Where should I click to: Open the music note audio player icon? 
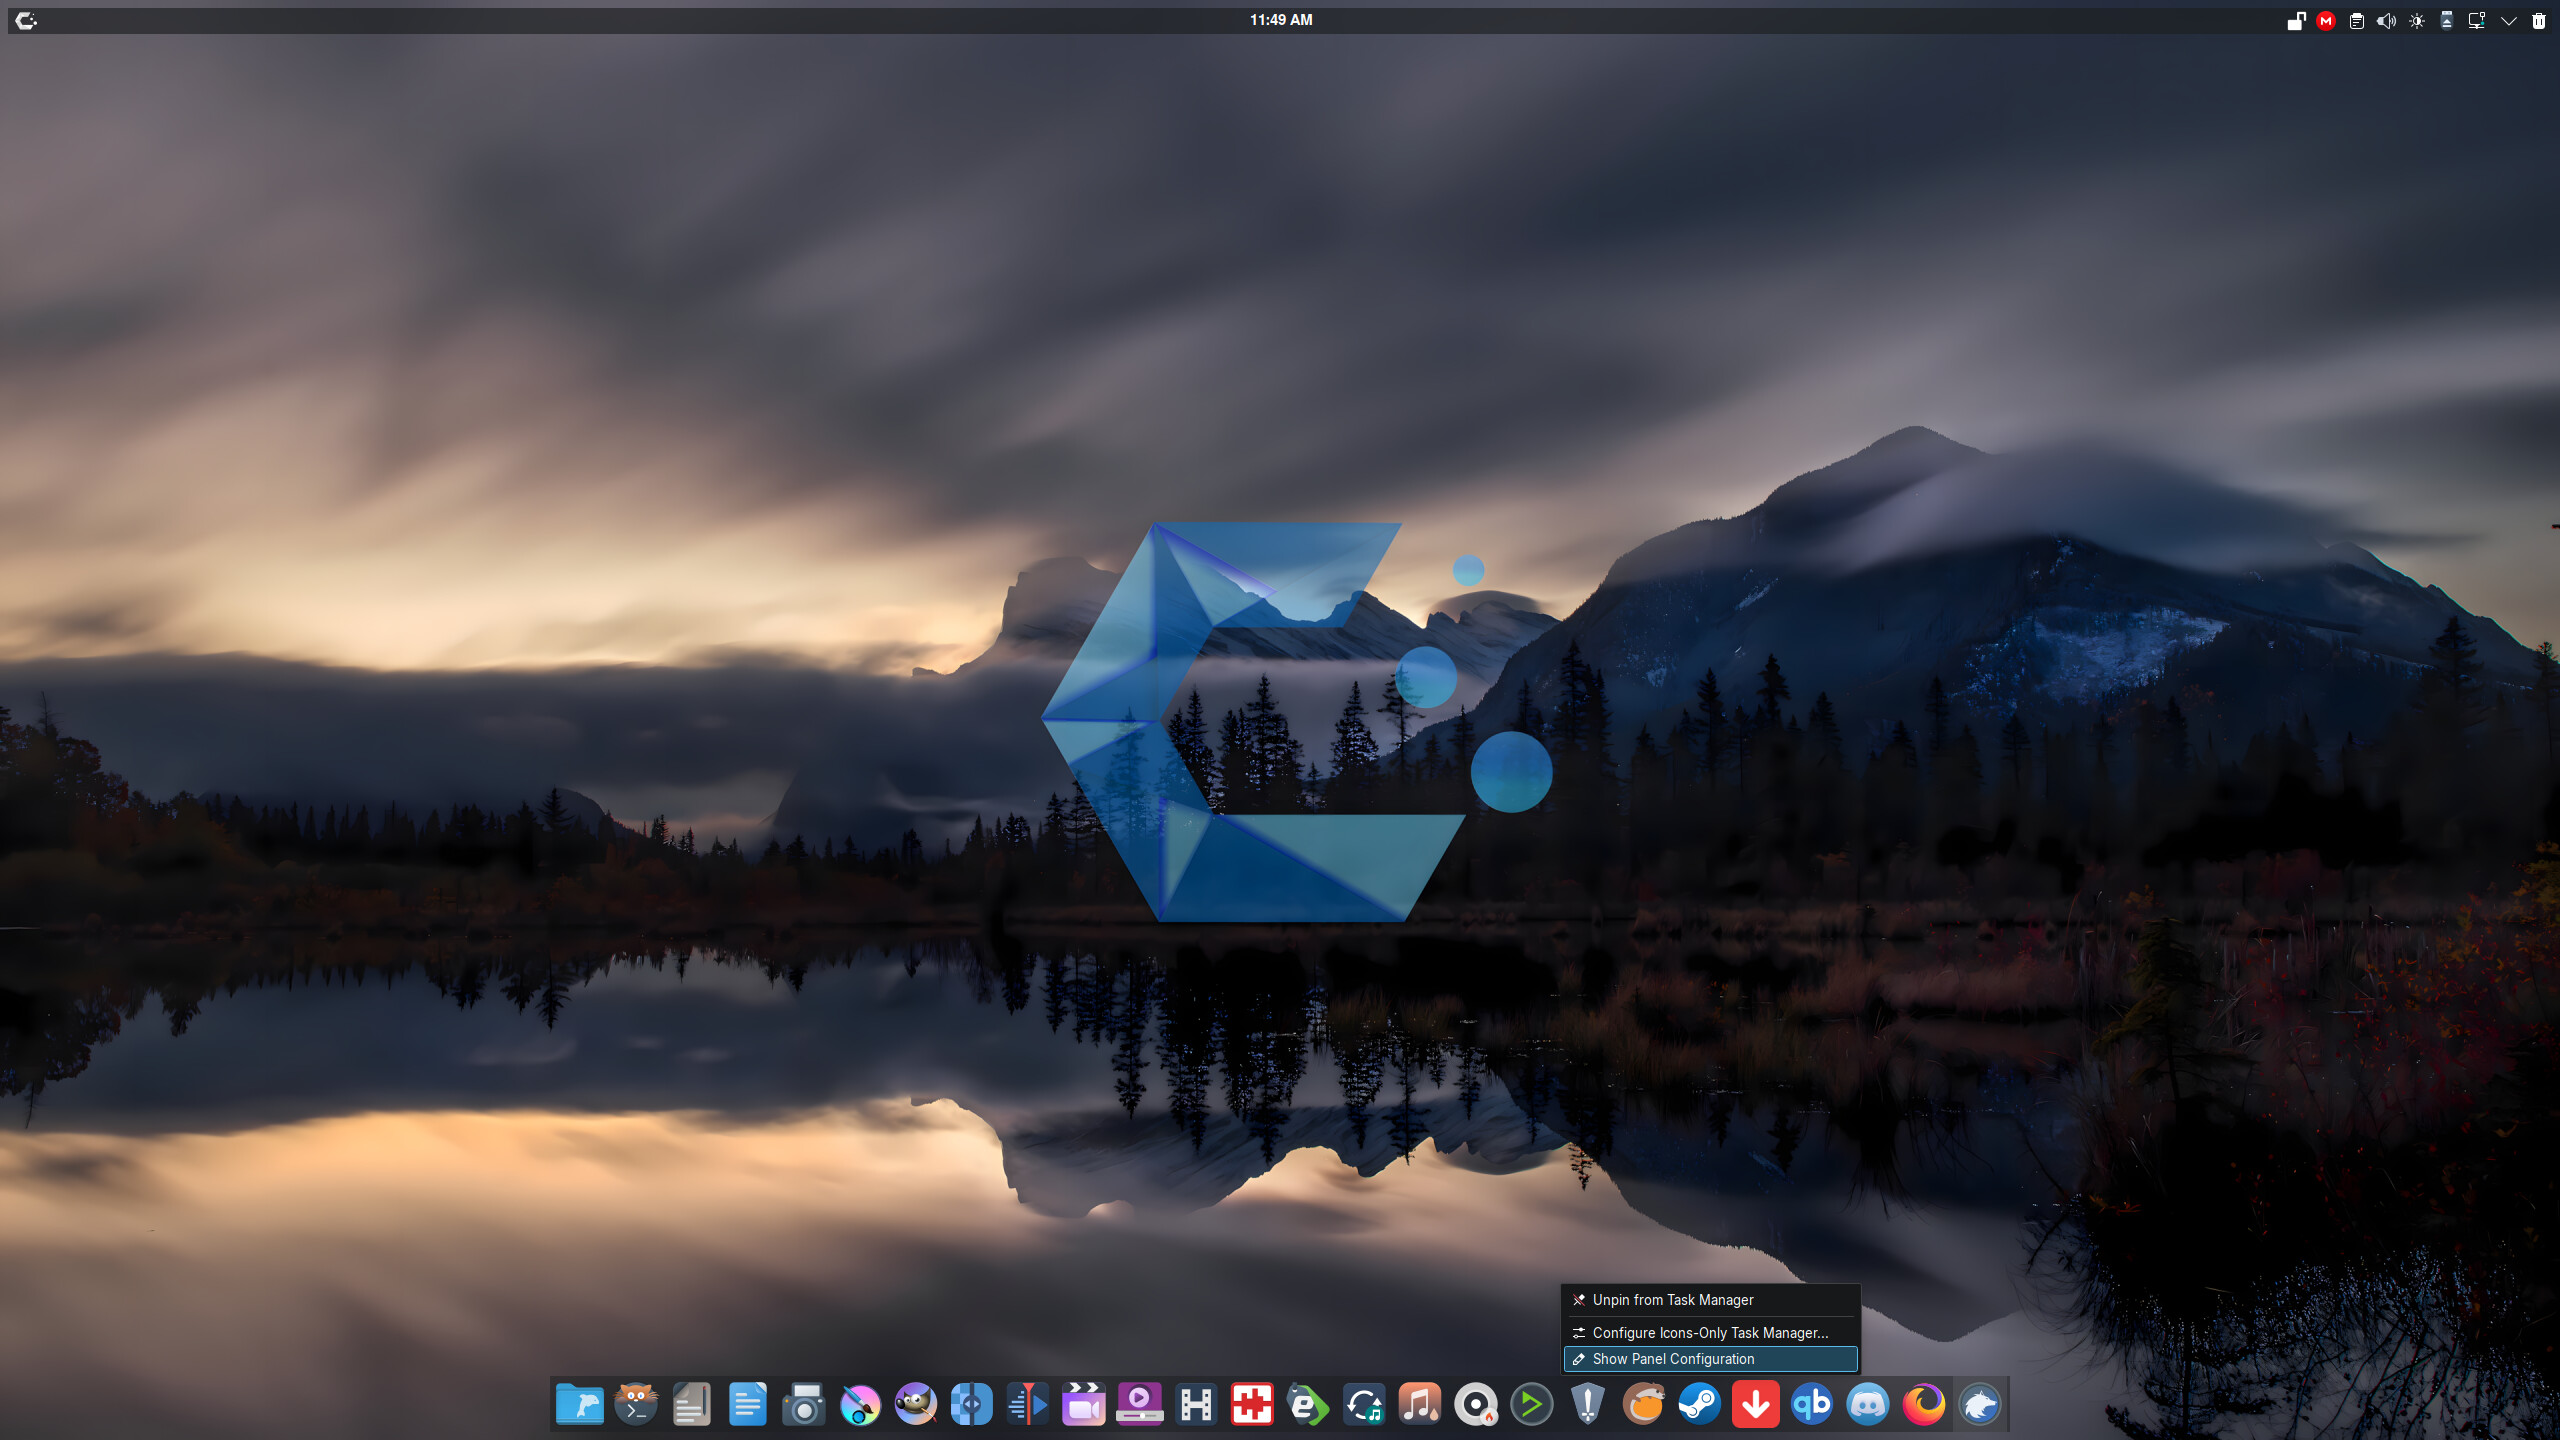(x=1419, y=1405)
